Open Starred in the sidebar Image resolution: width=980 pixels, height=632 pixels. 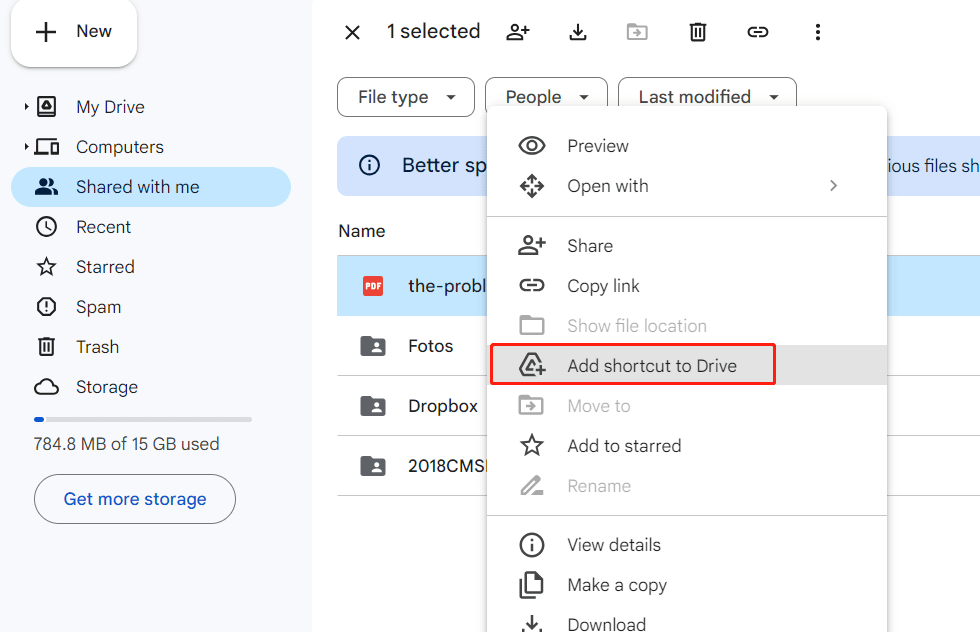pyautogui.click(x=105, y=267)
